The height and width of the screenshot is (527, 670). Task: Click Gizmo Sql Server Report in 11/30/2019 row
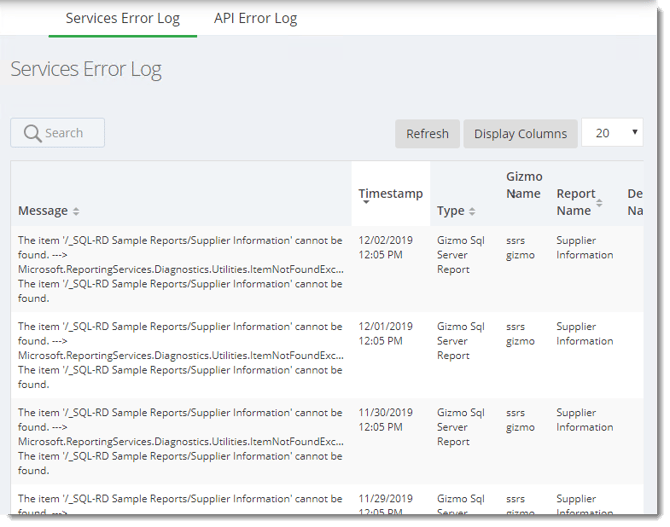pos(461,427)
